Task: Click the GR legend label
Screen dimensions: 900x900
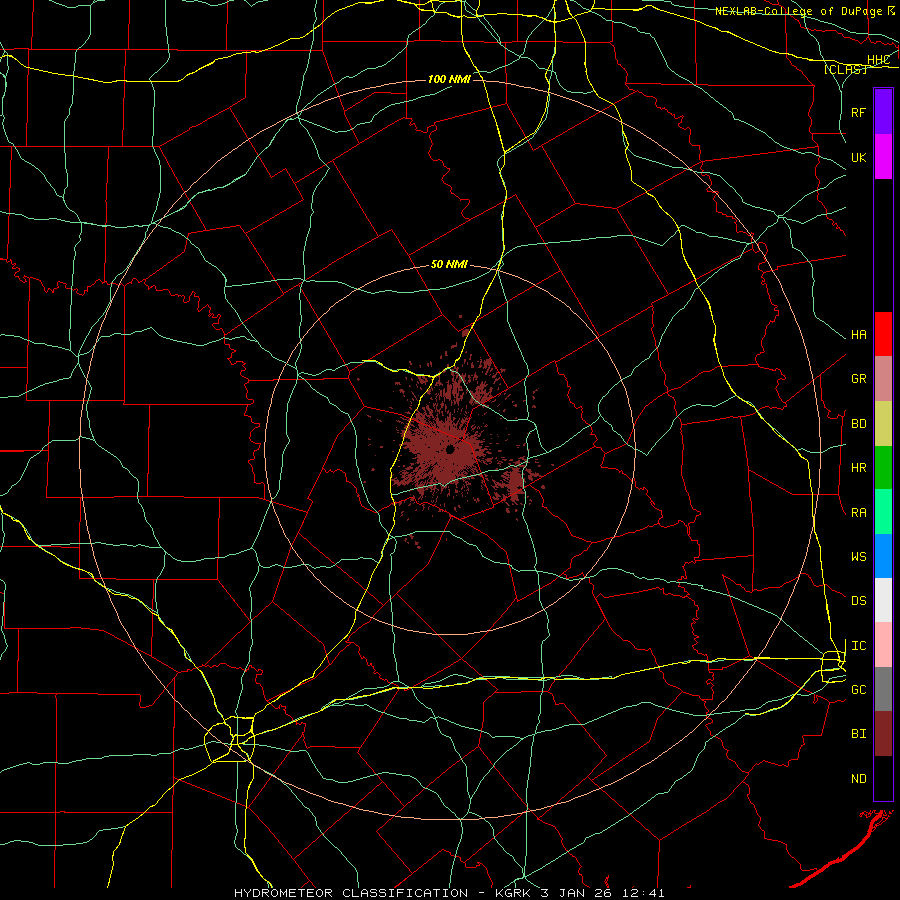Action: tap(859, 379)
